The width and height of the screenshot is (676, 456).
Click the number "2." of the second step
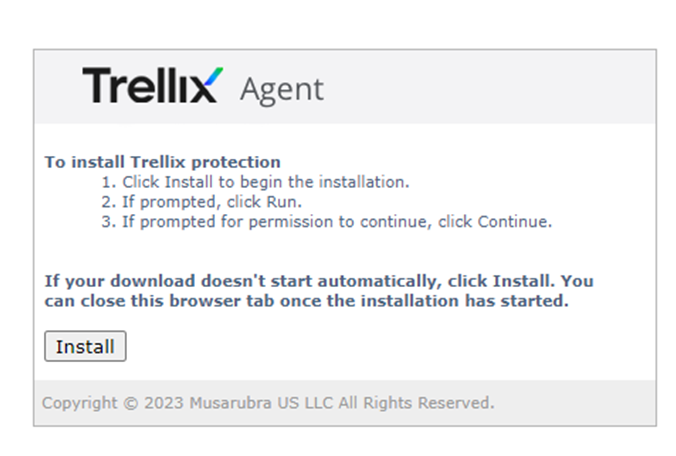coord(109,202)
